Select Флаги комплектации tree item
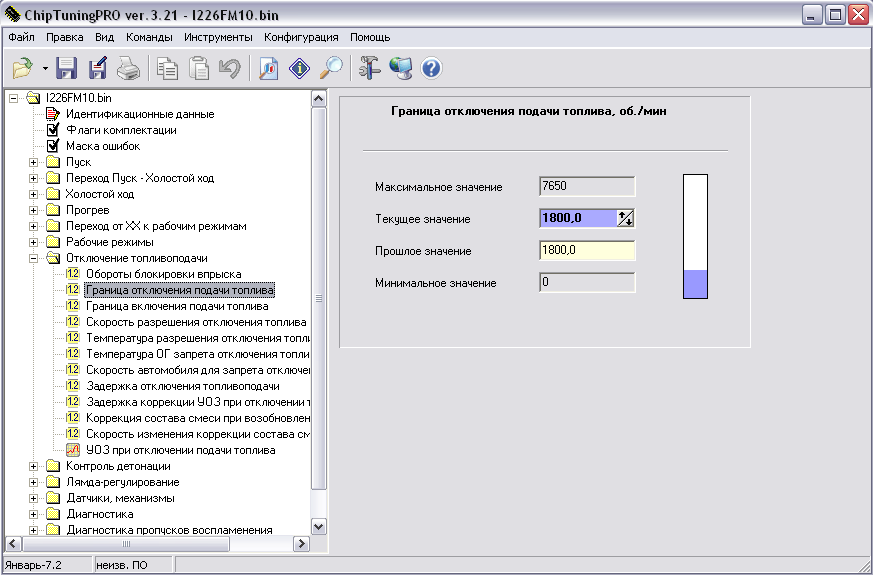Screen dimensions: 873x575 coord(121,130)
